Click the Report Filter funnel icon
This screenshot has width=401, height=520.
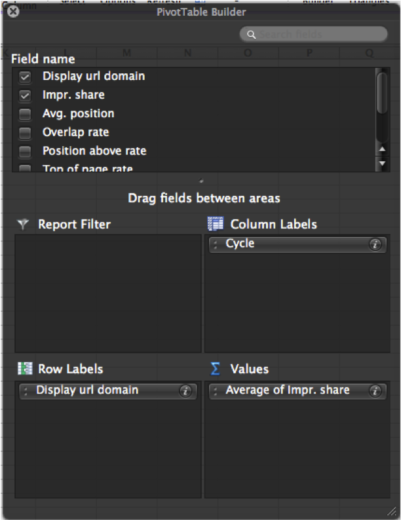pyautogui.click(x=23, y=224)
